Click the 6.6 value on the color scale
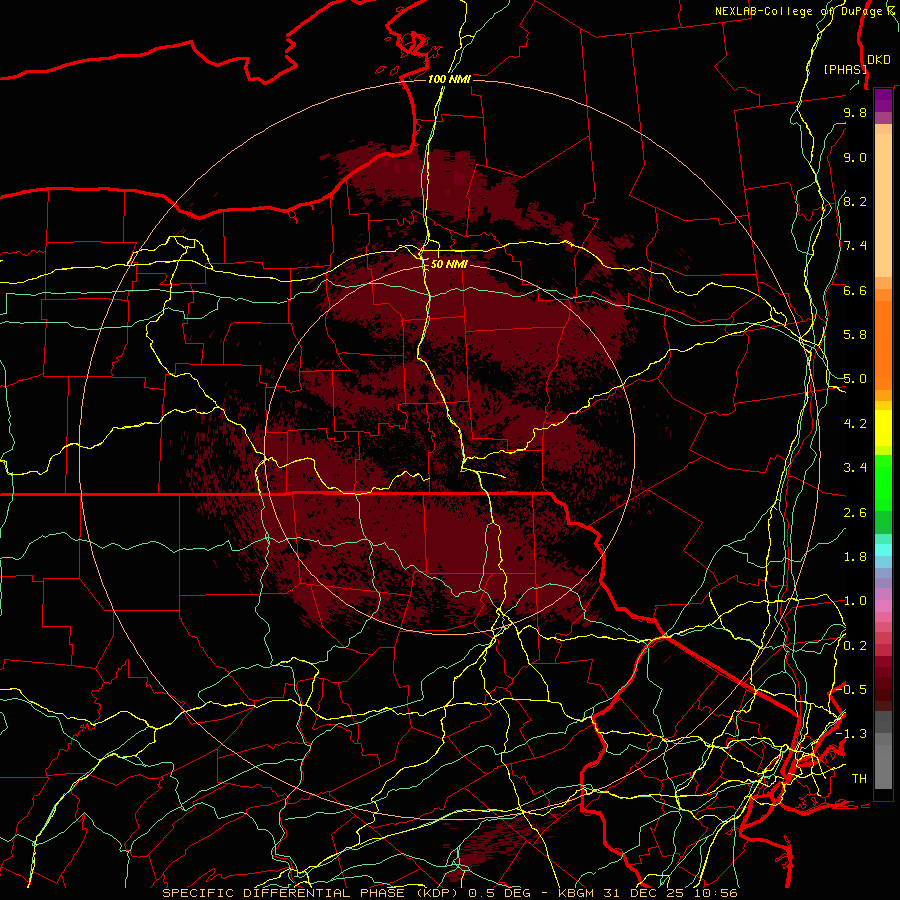The height and width of the screenshot is (900, 900). [x=855, y=290]
